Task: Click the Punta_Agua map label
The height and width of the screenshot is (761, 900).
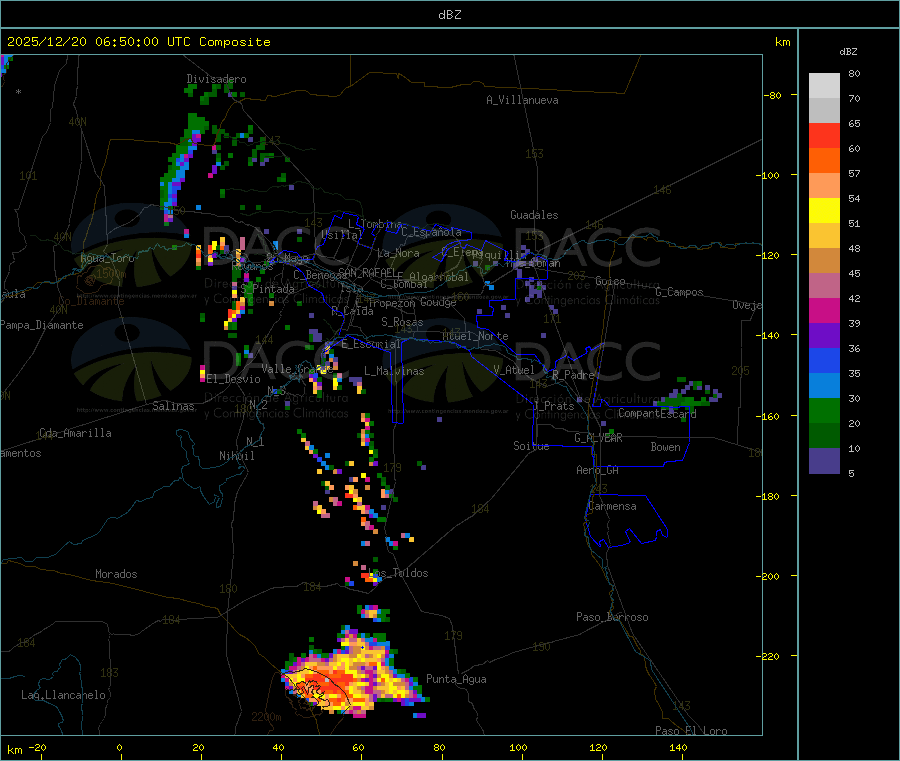Action: pyautogui.click(x=456, y=679)
